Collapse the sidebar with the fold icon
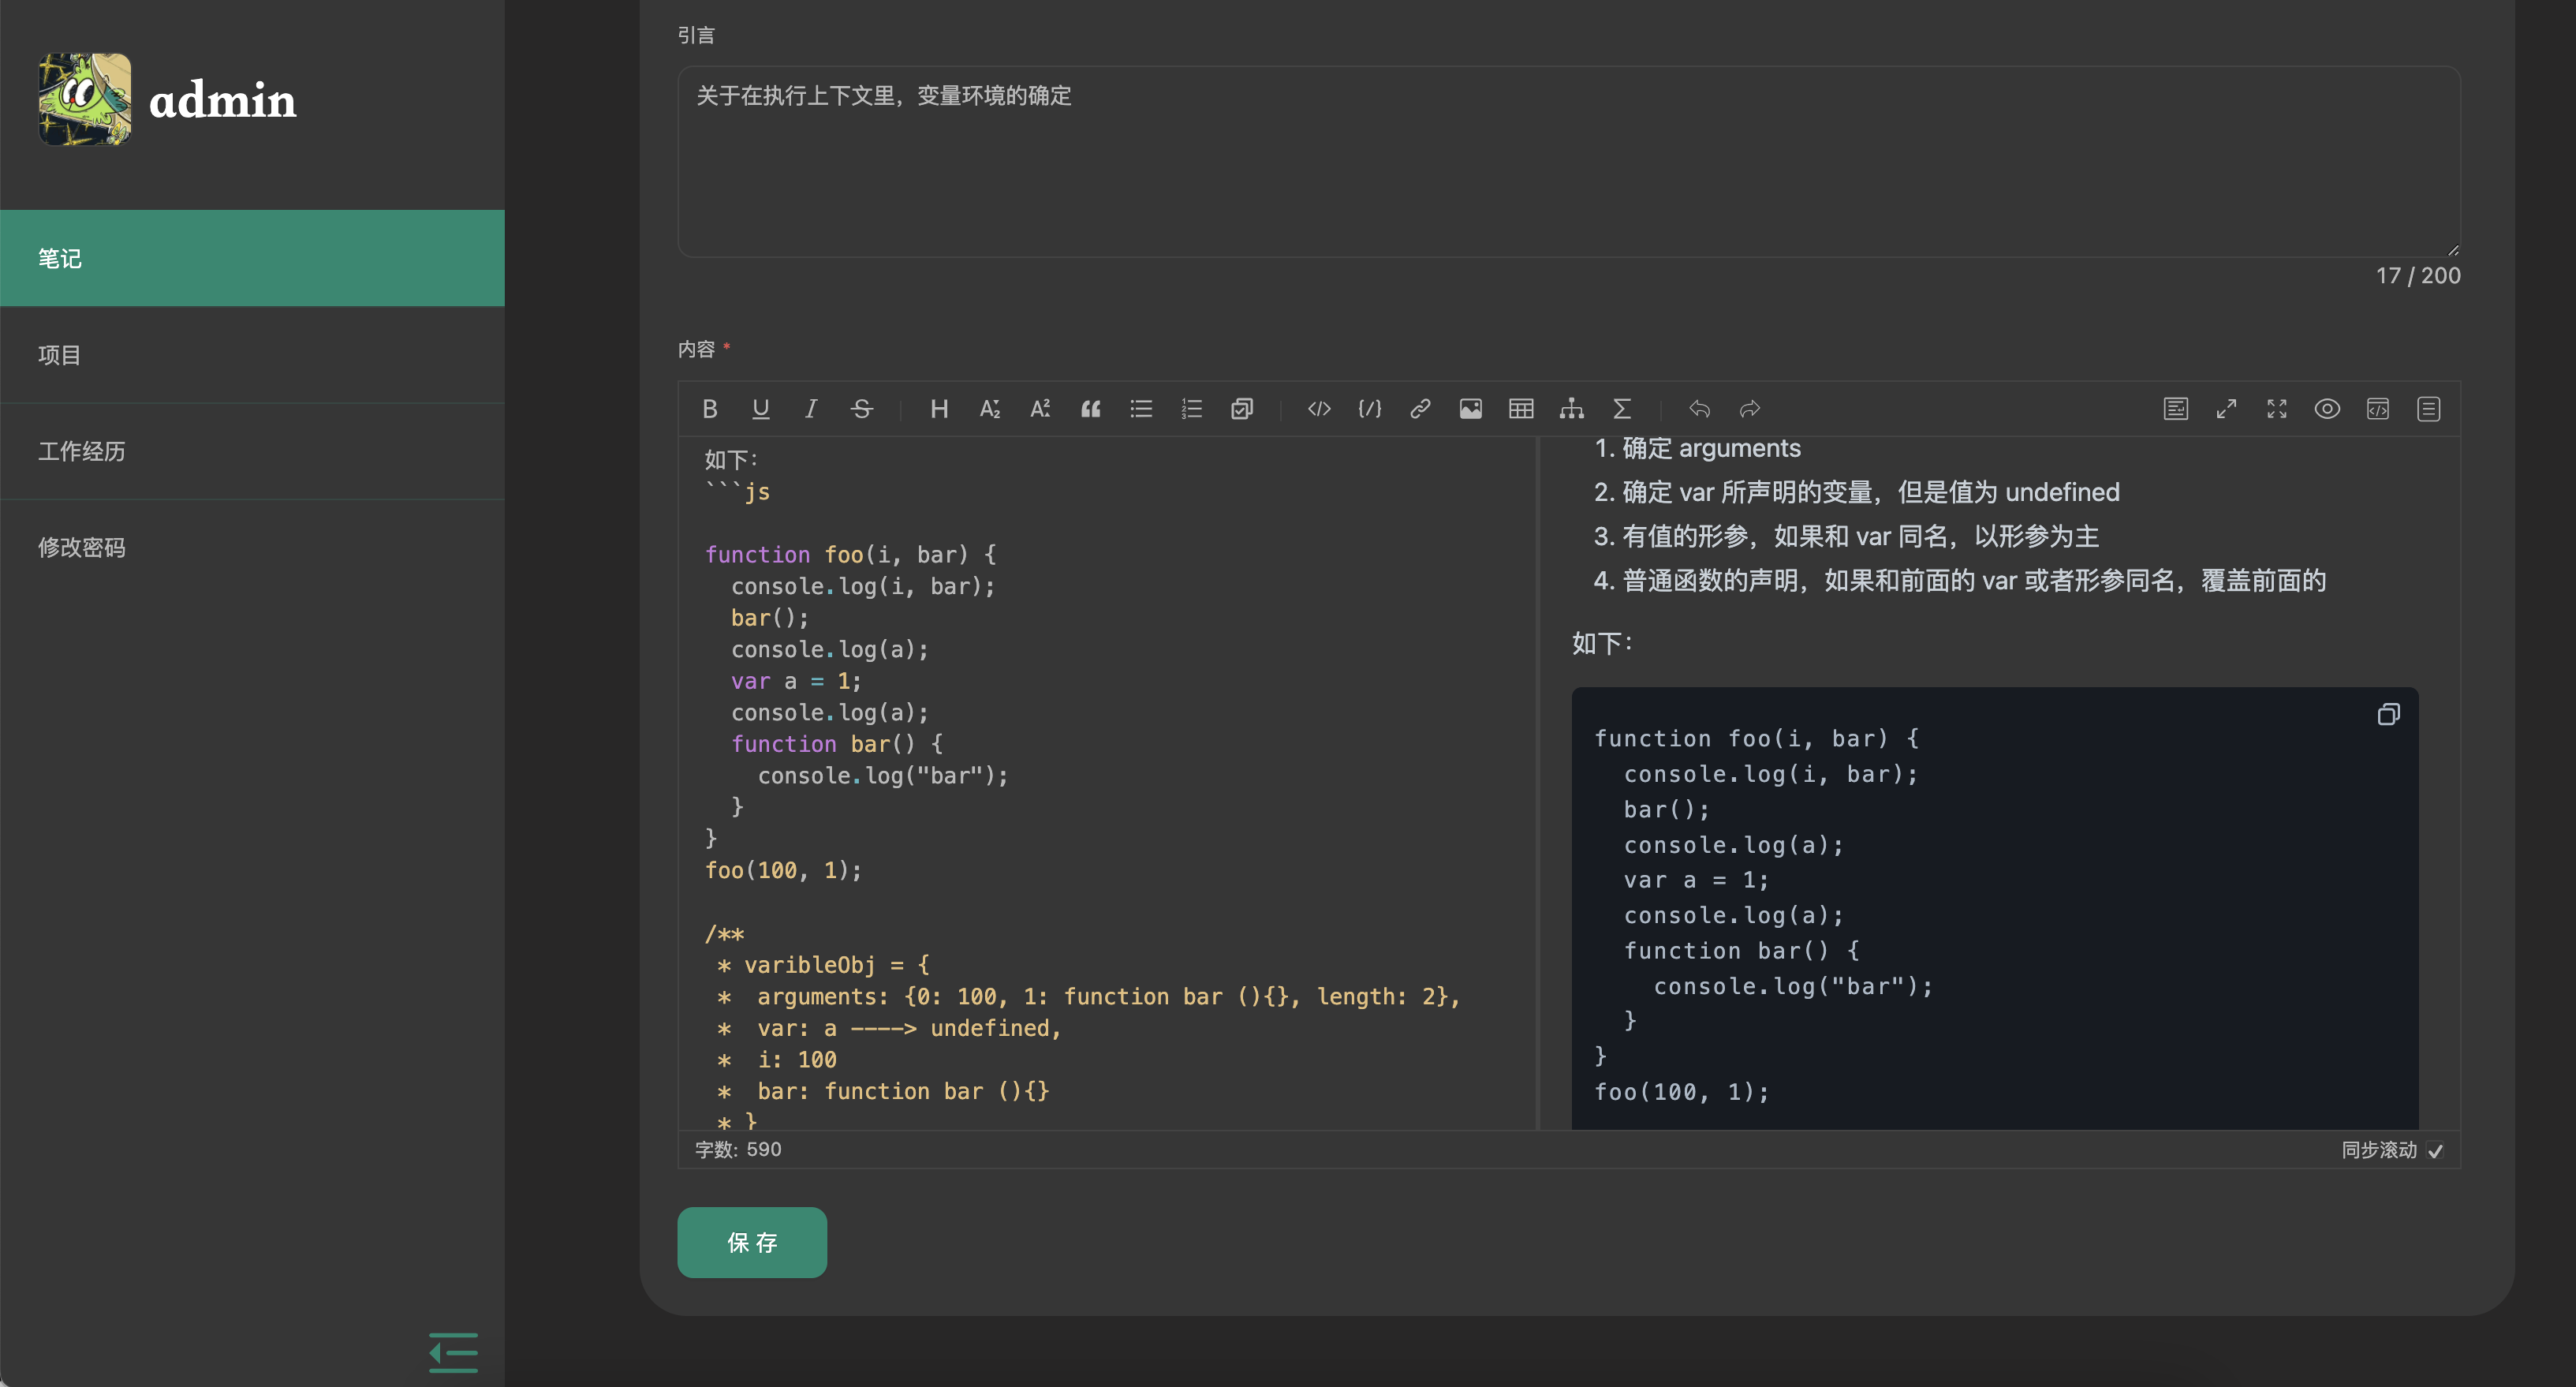 [x=453, y=1352]
